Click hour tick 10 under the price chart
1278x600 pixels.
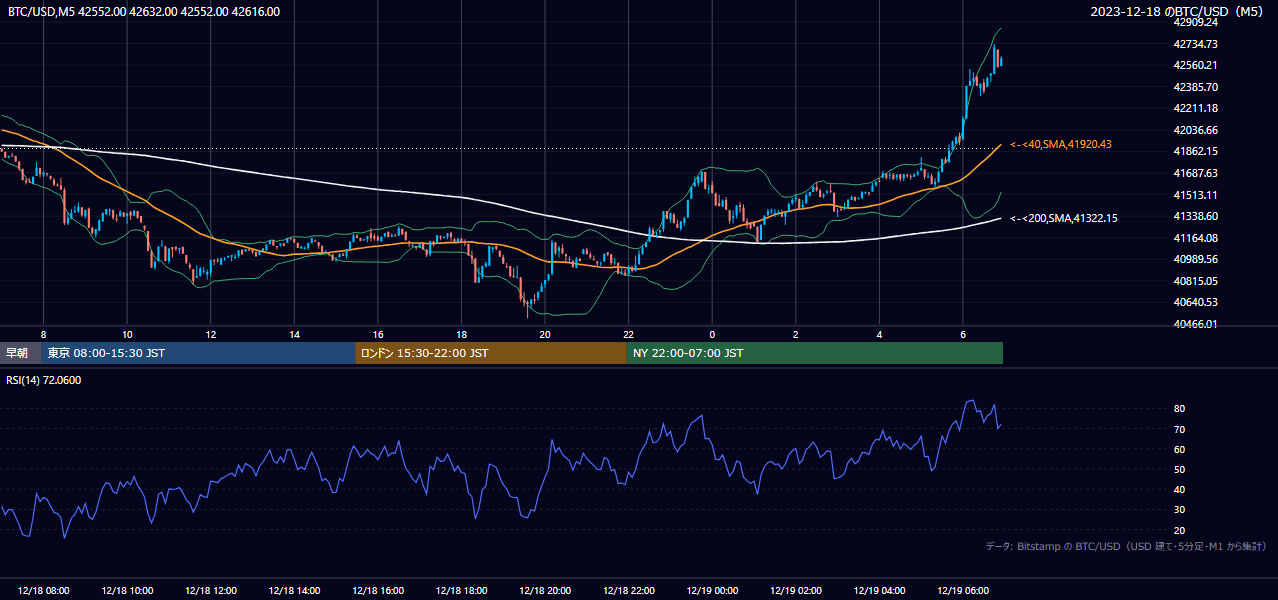click(127, 334)
